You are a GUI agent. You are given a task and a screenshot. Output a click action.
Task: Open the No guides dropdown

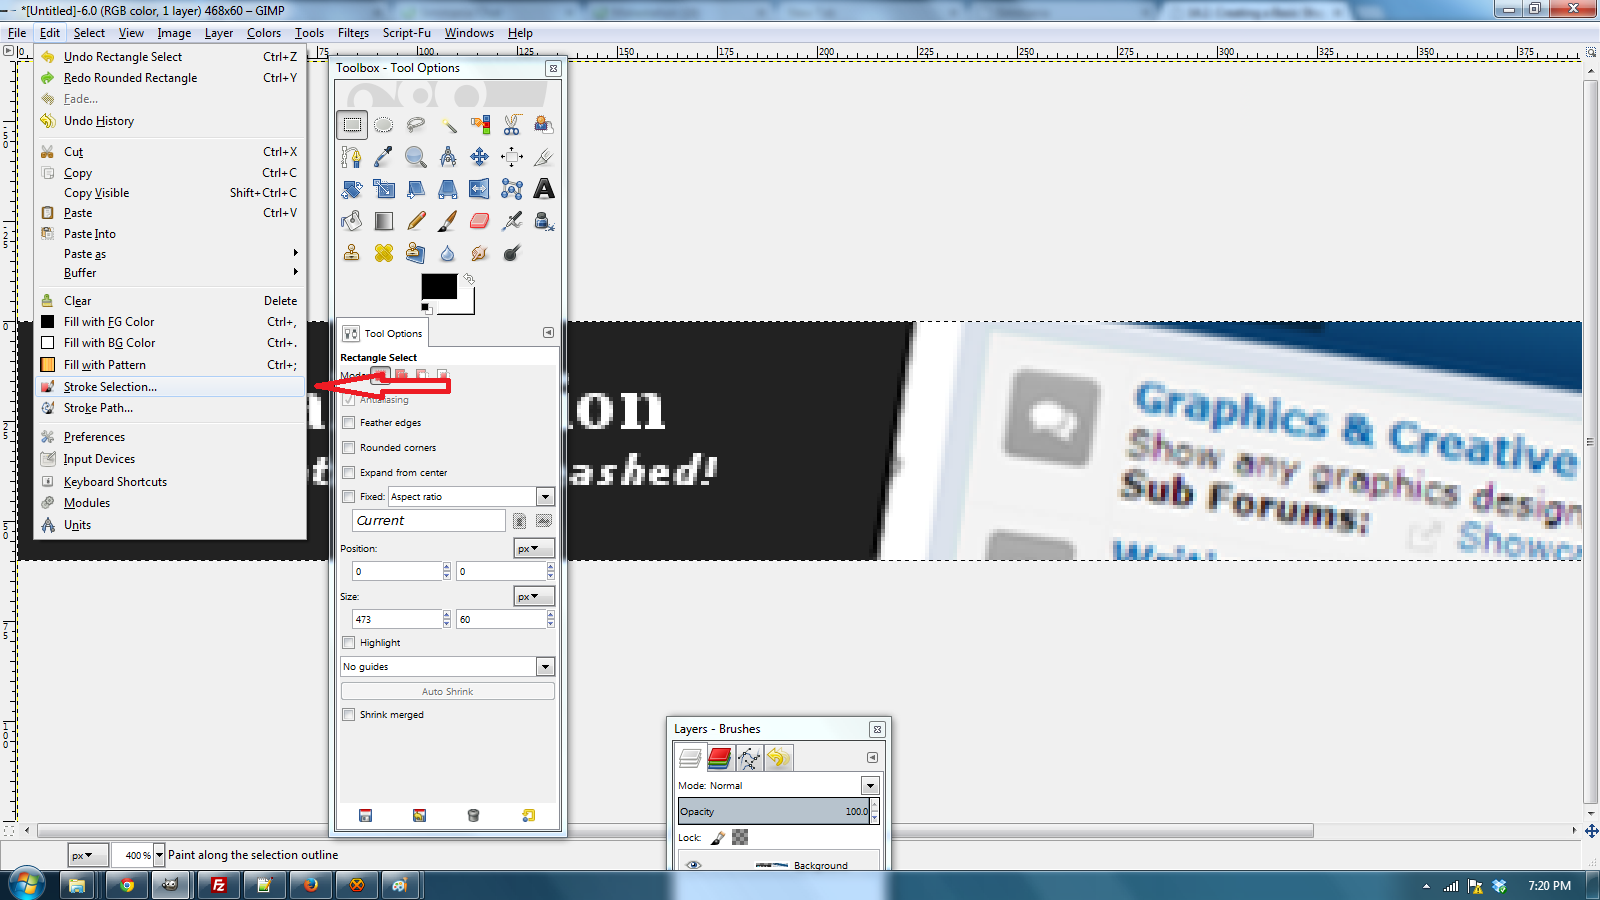click(545, 667)
